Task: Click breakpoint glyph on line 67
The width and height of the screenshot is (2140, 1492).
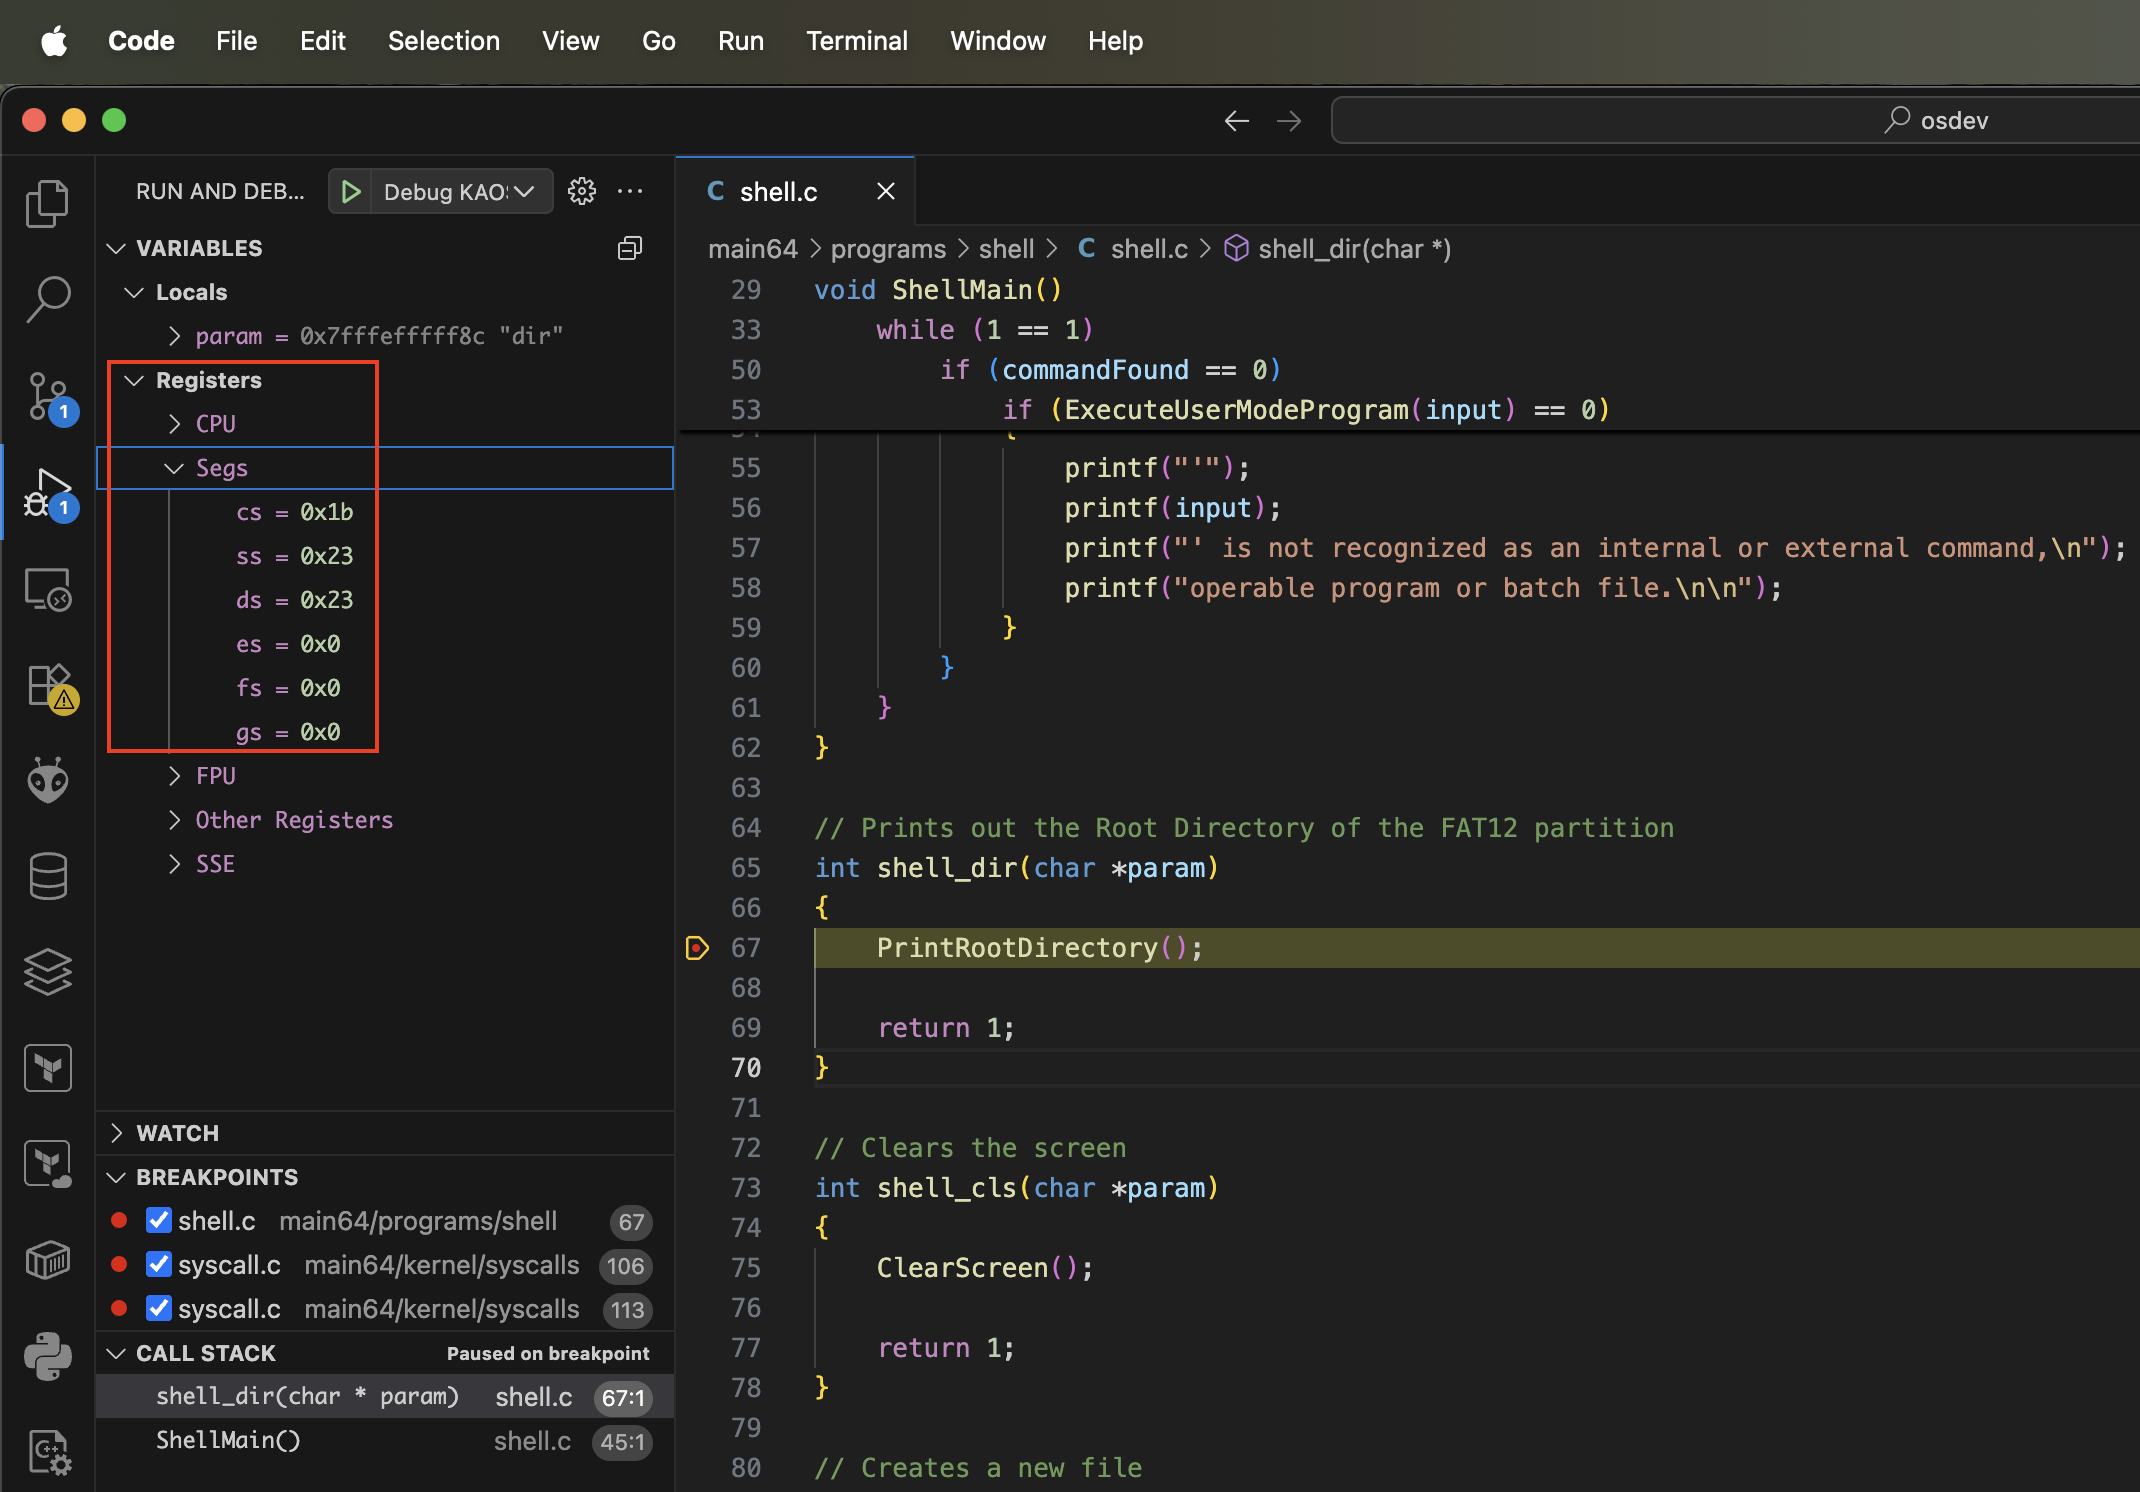Action: [697, 947]
